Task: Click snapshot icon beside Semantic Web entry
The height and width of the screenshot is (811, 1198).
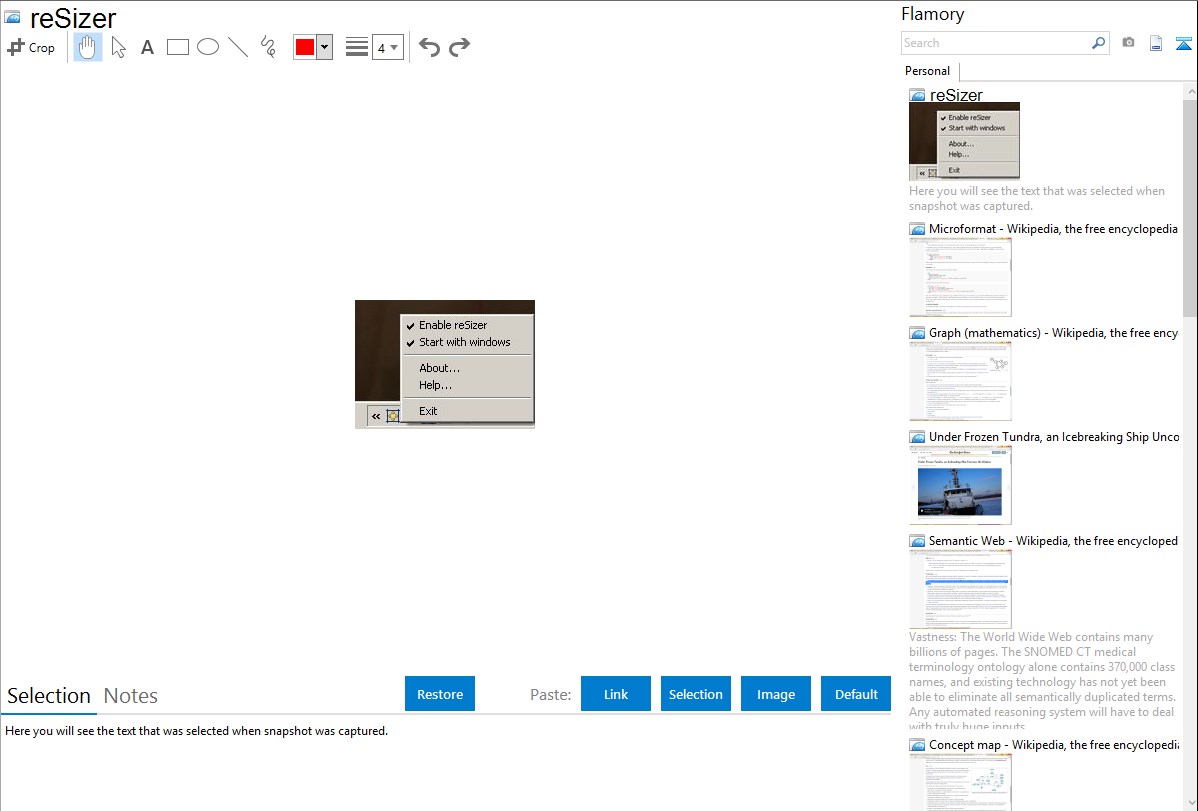Action: [918, 540]
